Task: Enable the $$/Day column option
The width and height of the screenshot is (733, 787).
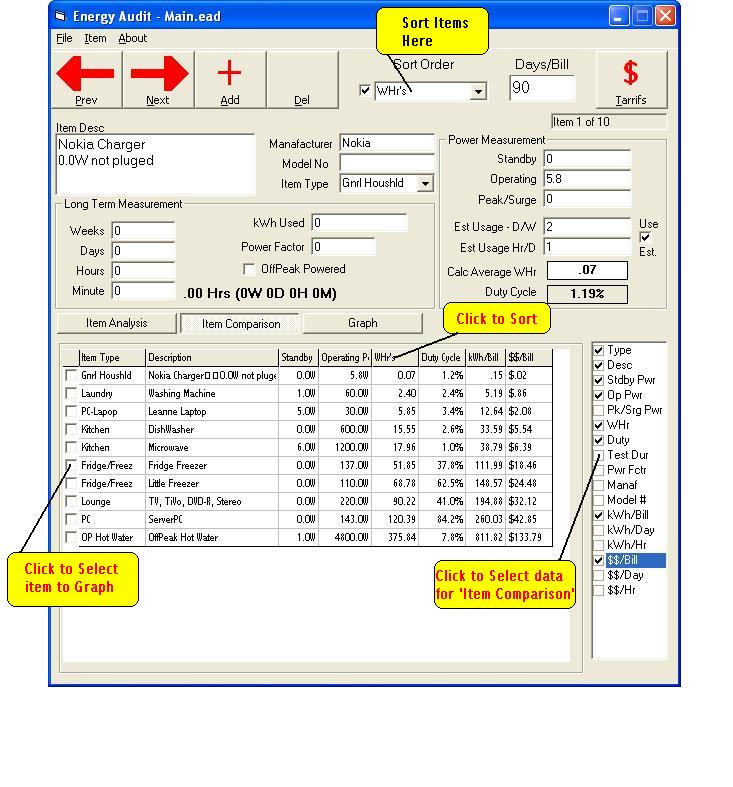Action: pyautogui.click(x=598, y=576)
